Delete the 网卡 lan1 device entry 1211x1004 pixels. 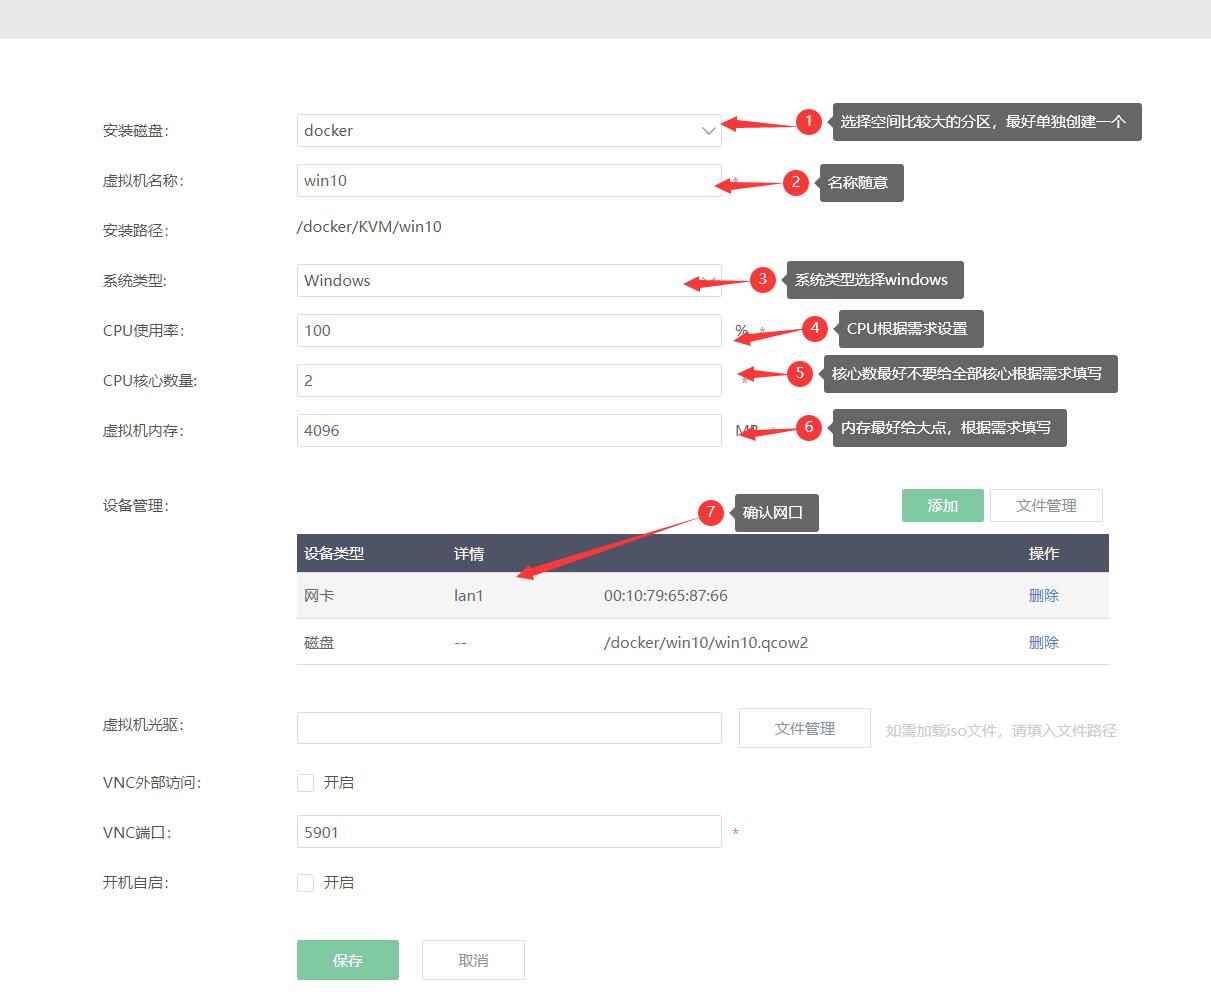(x=1043, y=595)
